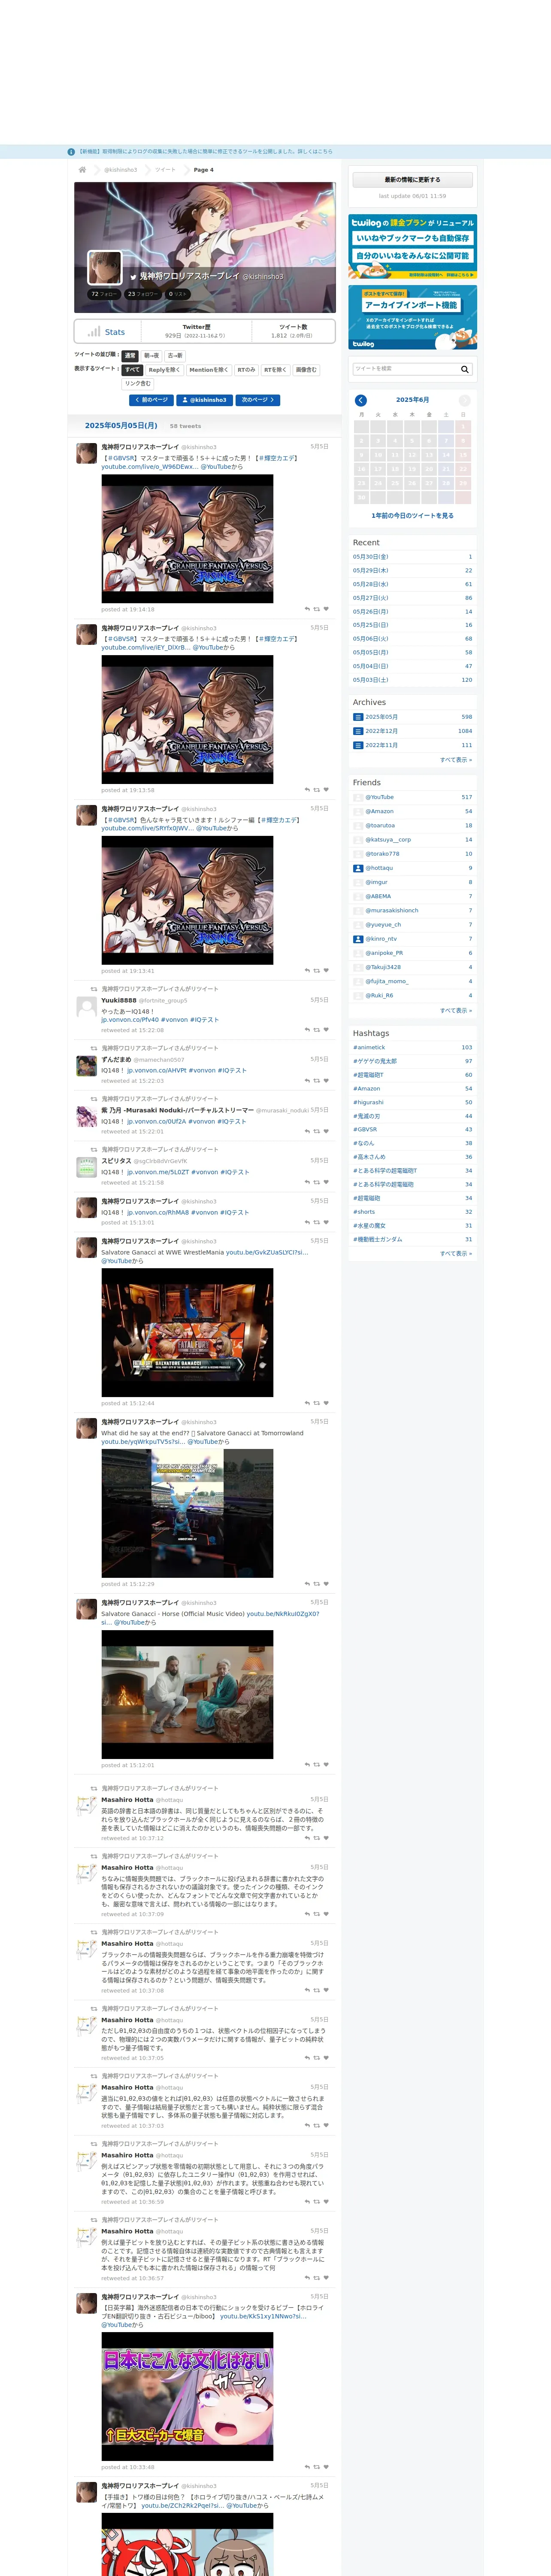Go to 次のページ button
Screen dimensions: 551x2576
pos(258,400)
